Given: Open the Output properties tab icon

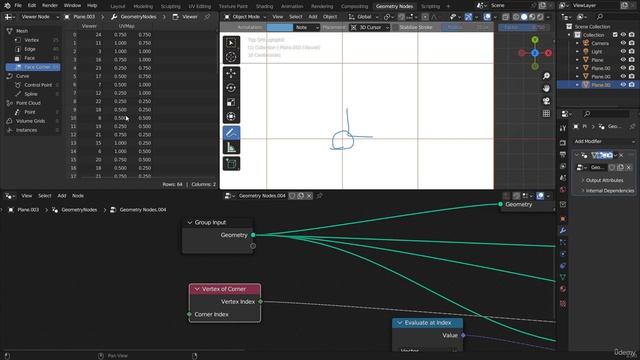Looking at the screenshot, I should (x=563, y=154).
